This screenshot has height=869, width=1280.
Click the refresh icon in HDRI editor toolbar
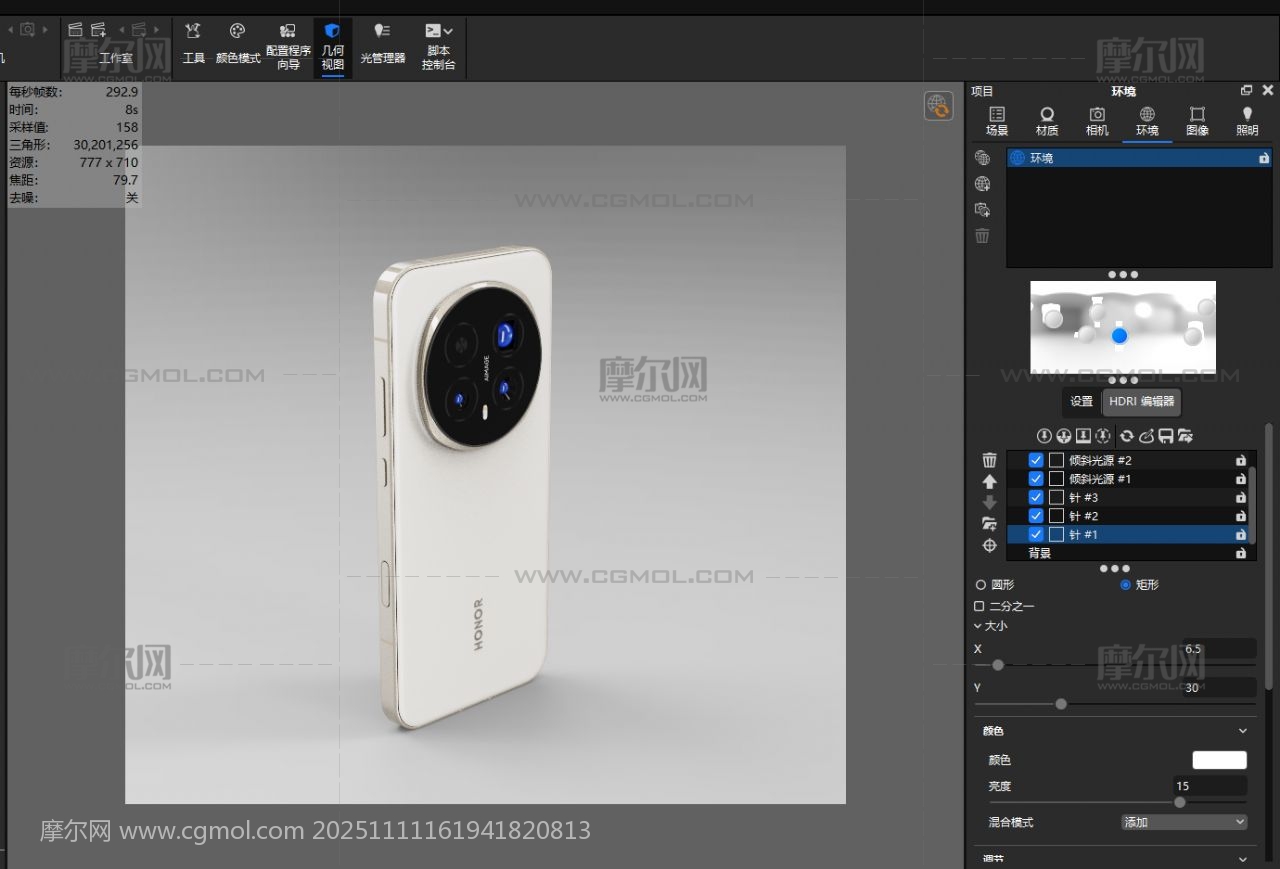pos(1126,436)
